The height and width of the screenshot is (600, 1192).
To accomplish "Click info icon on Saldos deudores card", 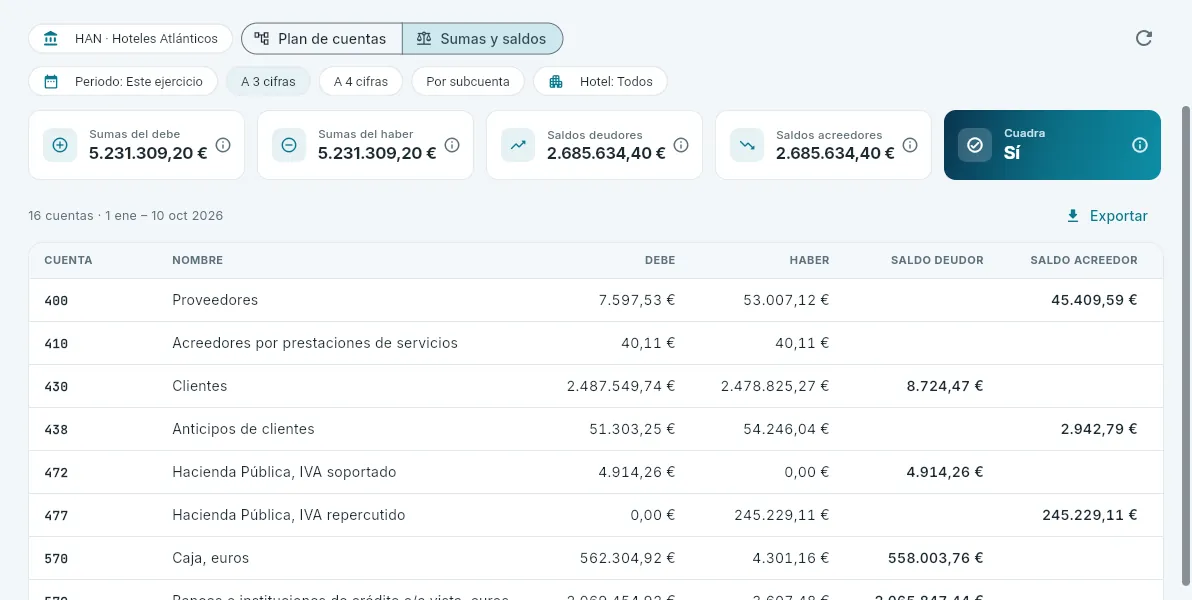I will 680,144.
